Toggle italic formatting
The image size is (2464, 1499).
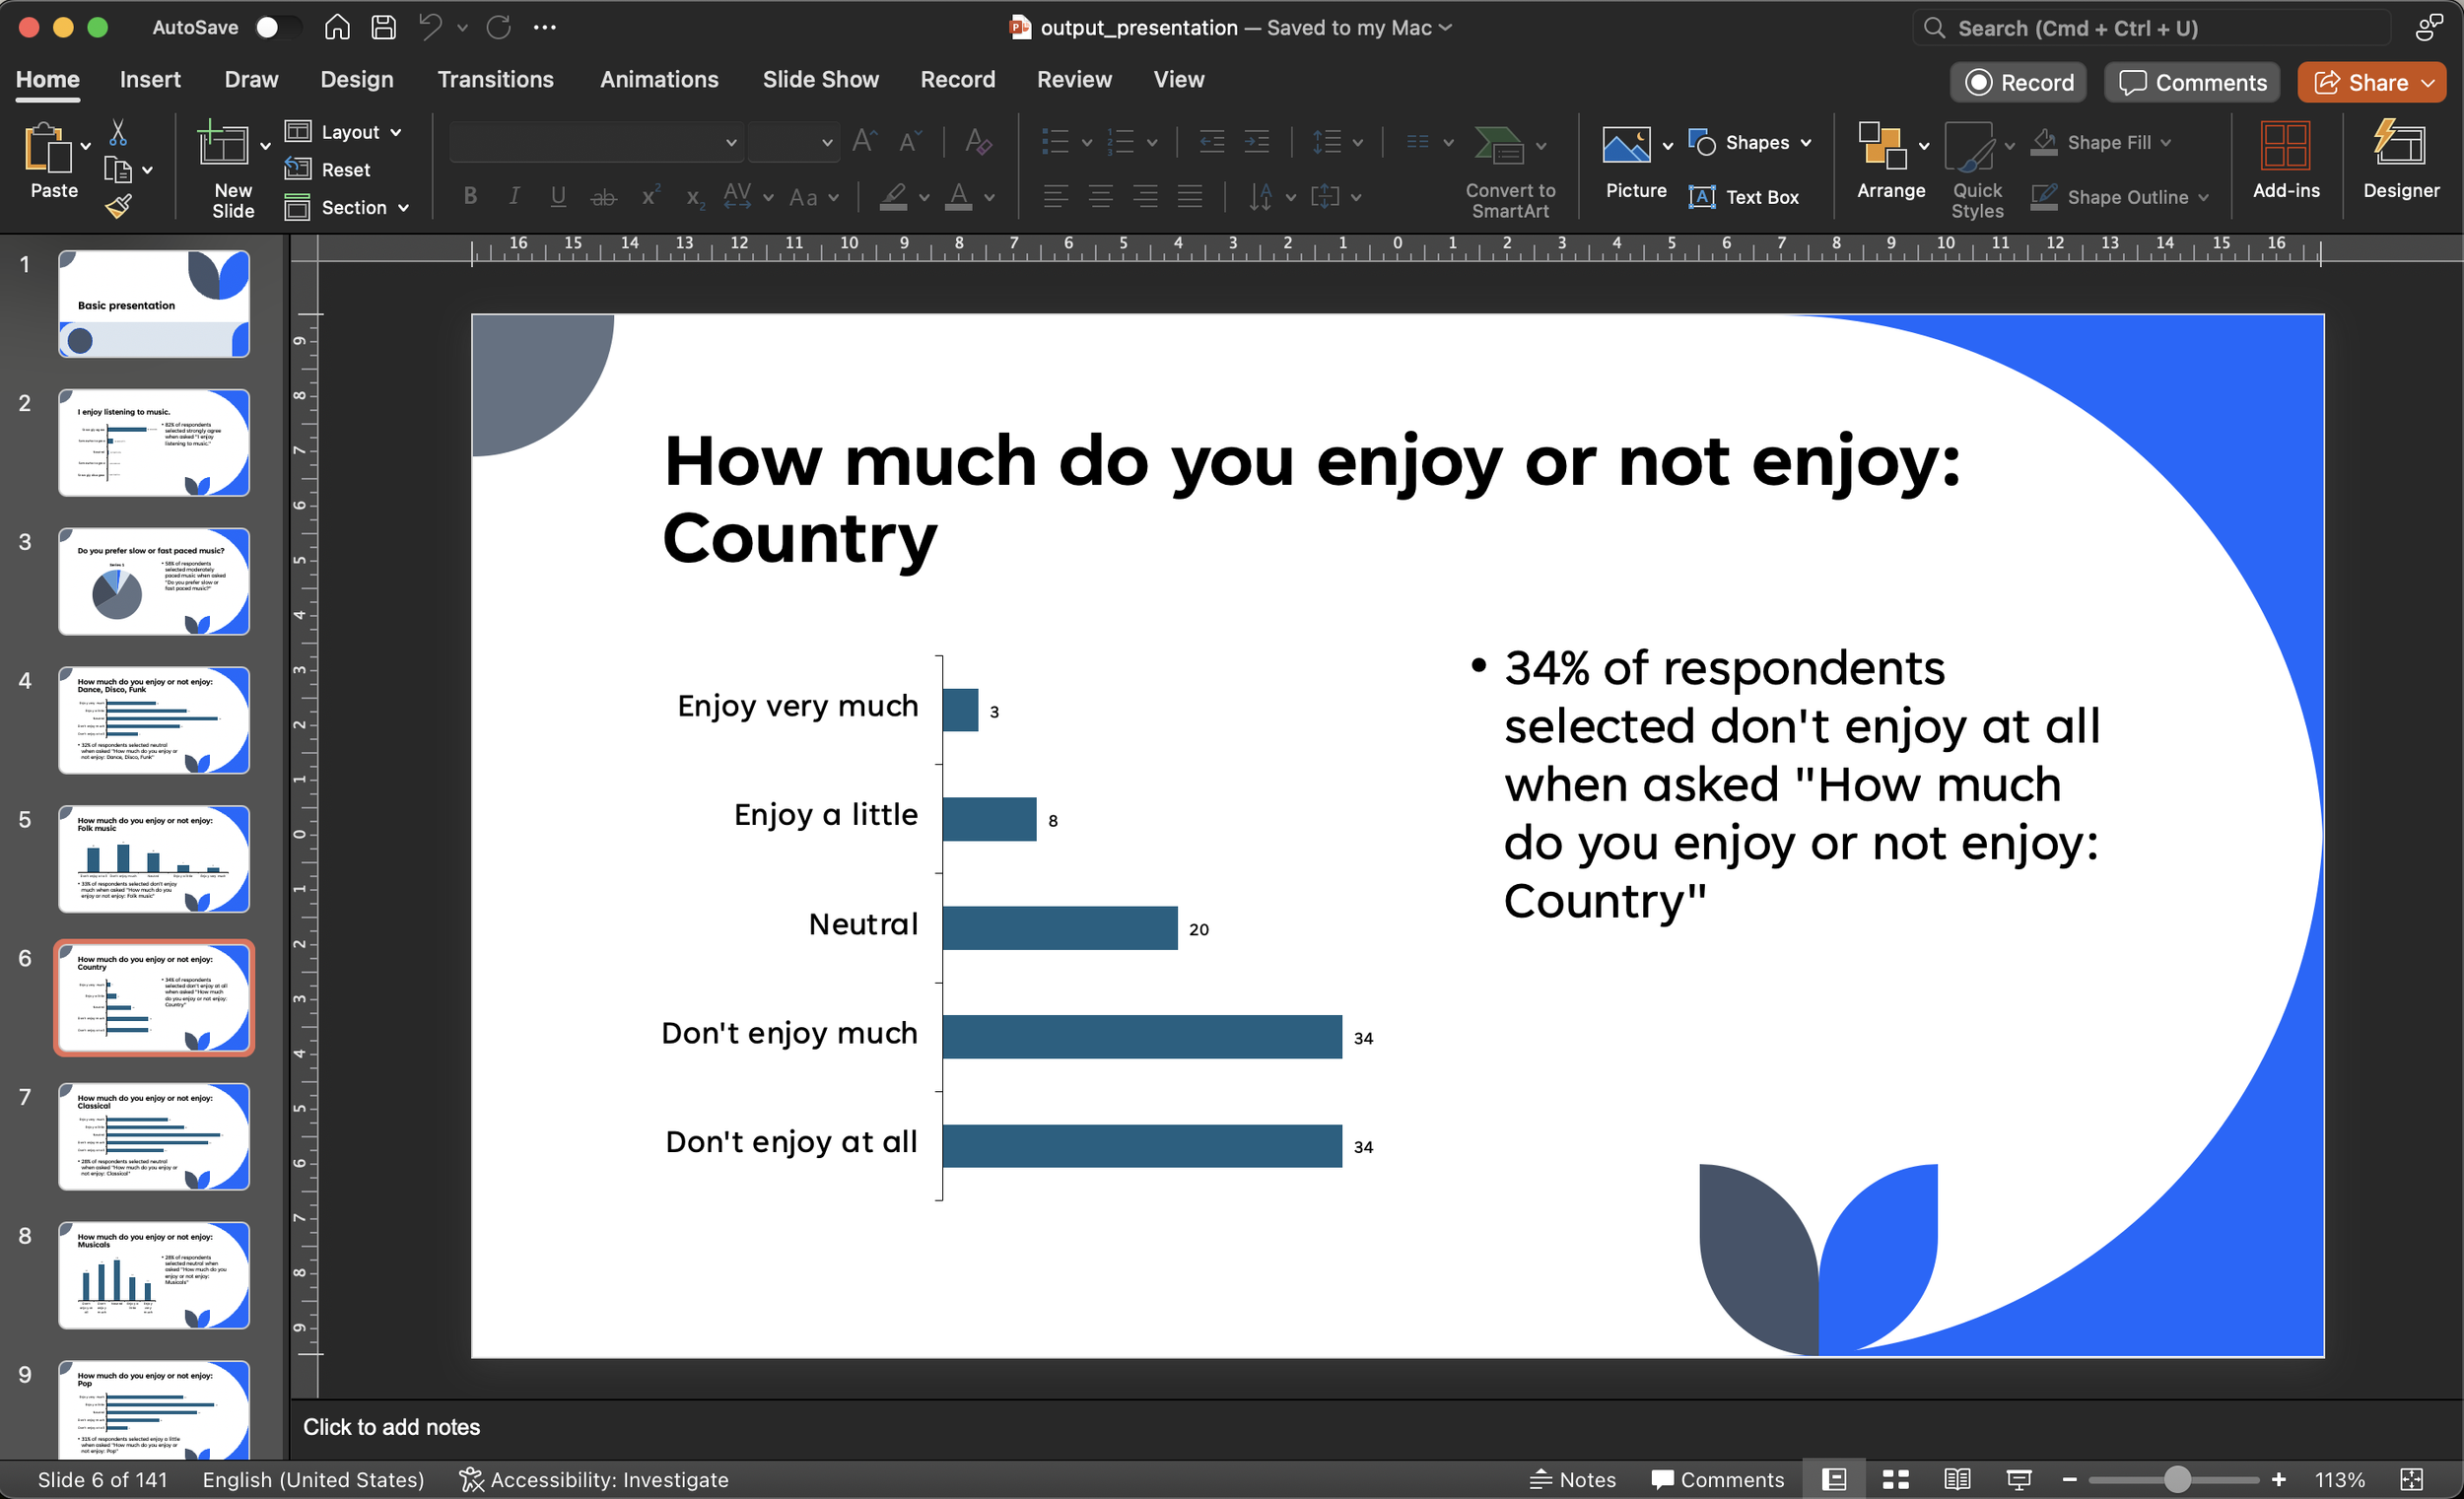(x=514, y=196)
